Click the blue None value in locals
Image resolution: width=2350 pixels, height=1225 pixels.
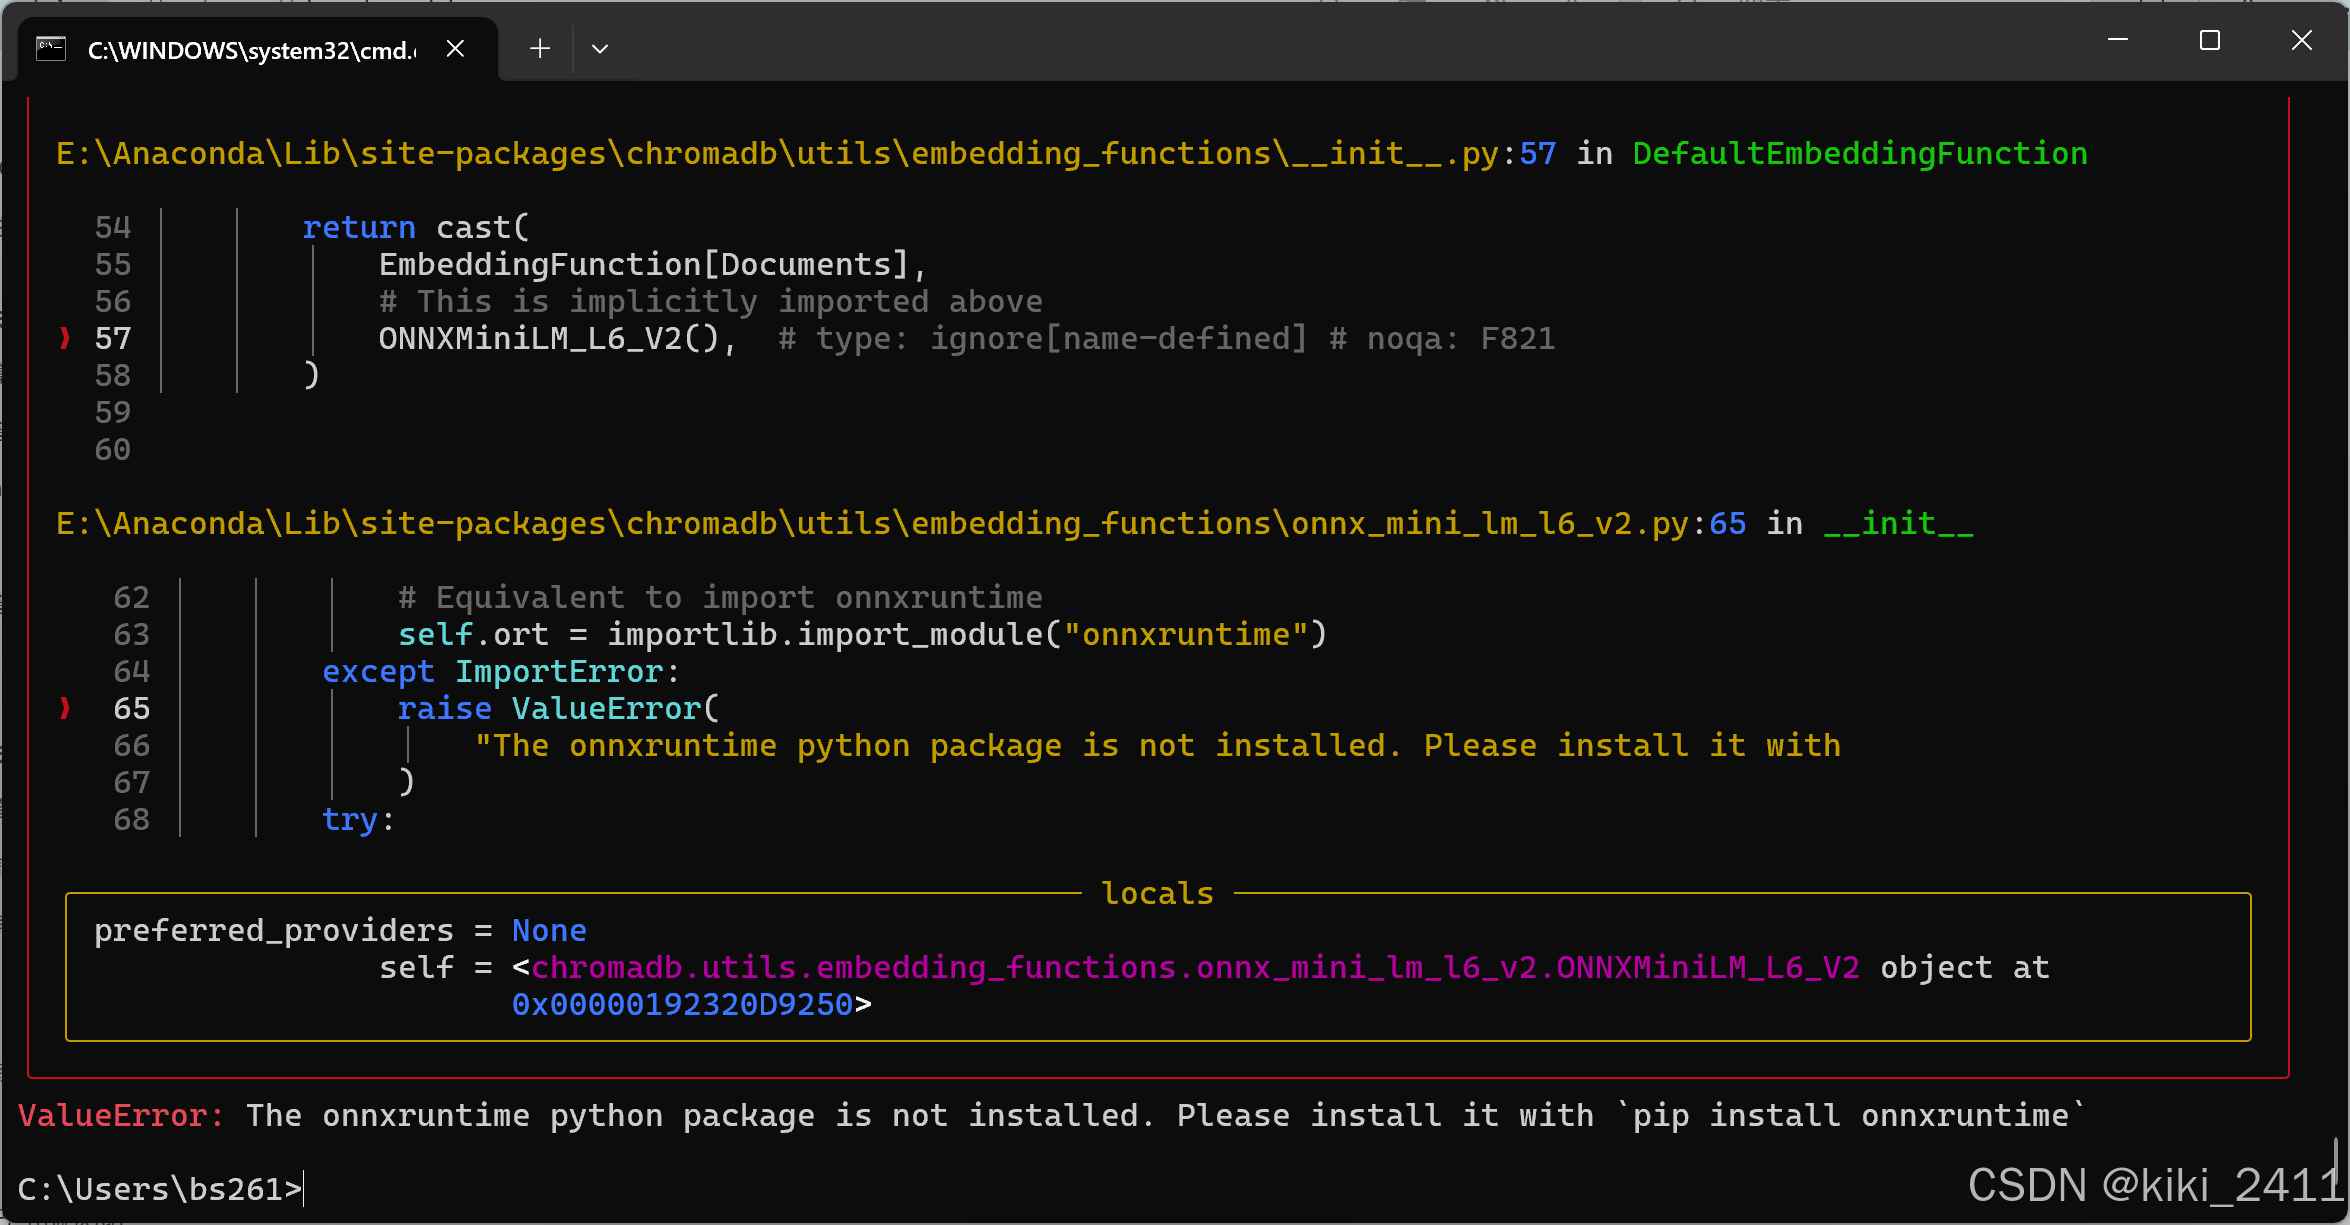(x=549, y=931)
